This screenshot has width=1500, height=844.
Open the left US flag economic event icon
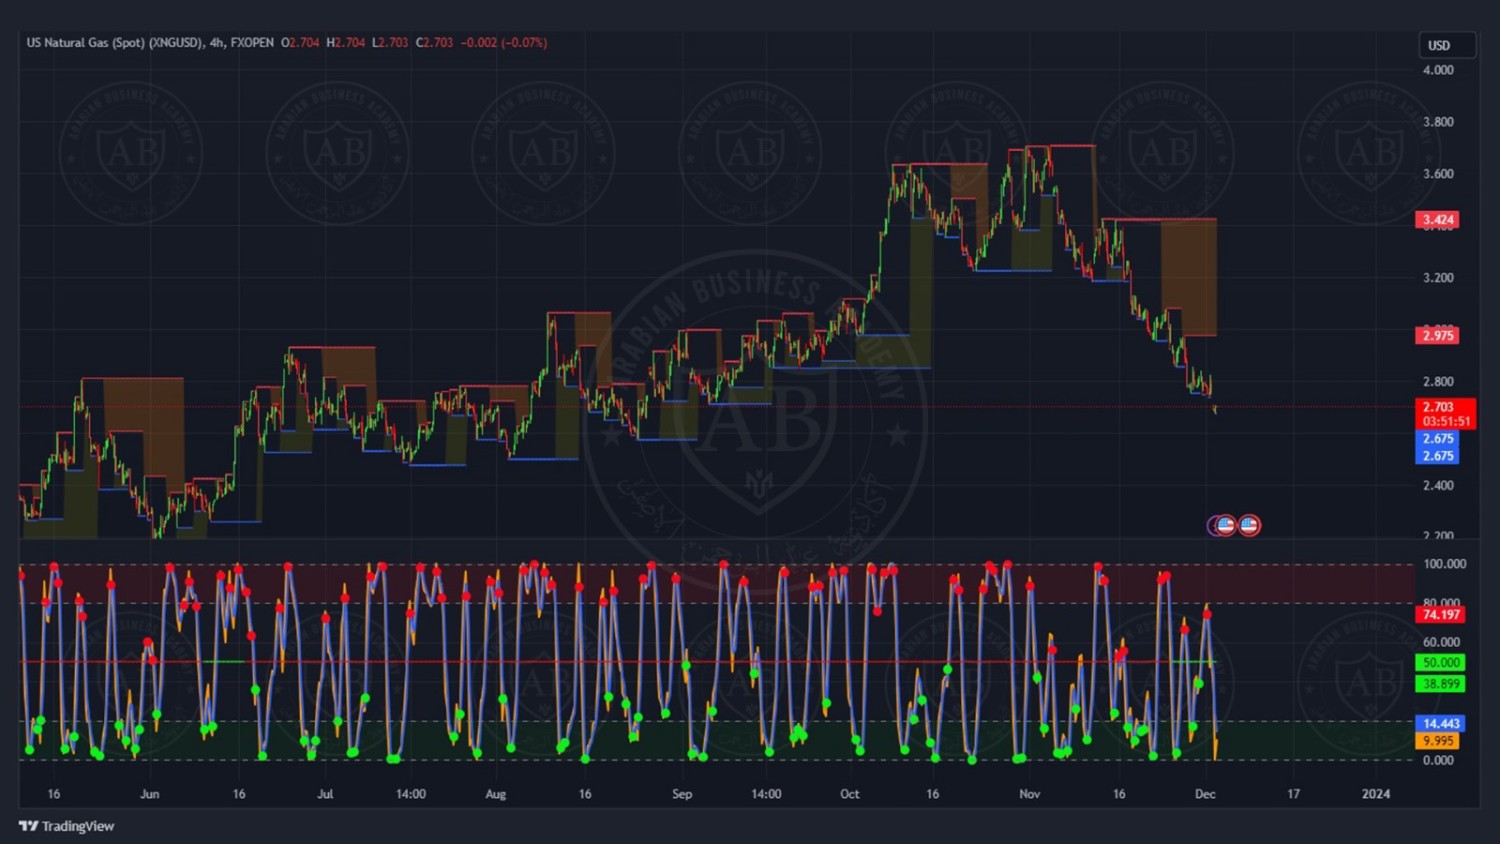(1224, 525)
